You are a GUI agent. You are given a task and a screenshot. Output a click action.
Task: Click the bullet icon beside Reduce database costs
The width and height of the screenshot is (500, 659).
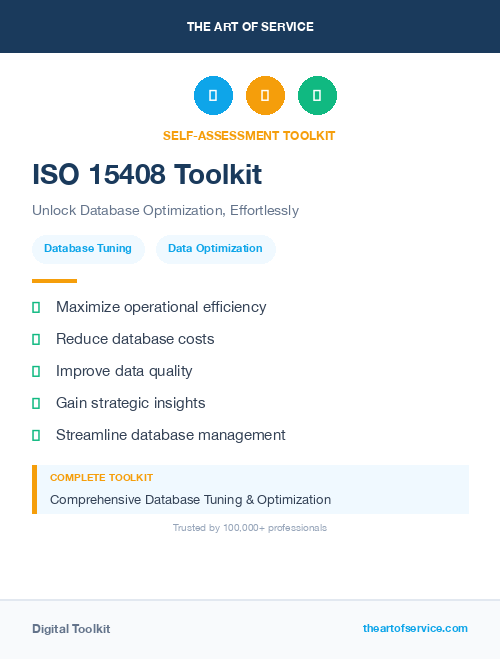(36, 339)
